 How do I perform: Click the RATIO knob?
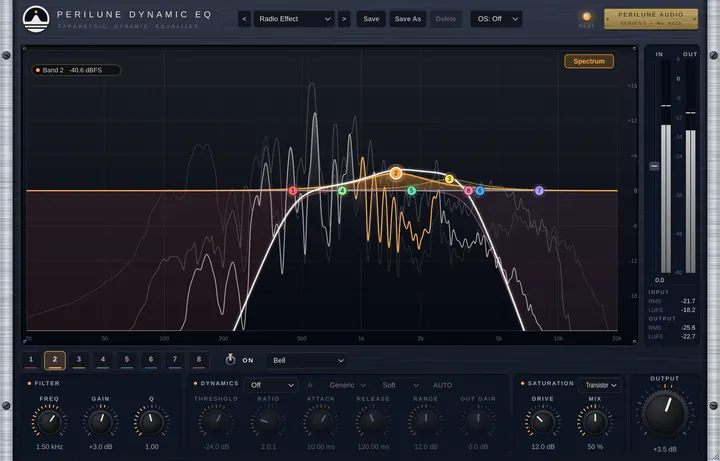tap(268, 422)
